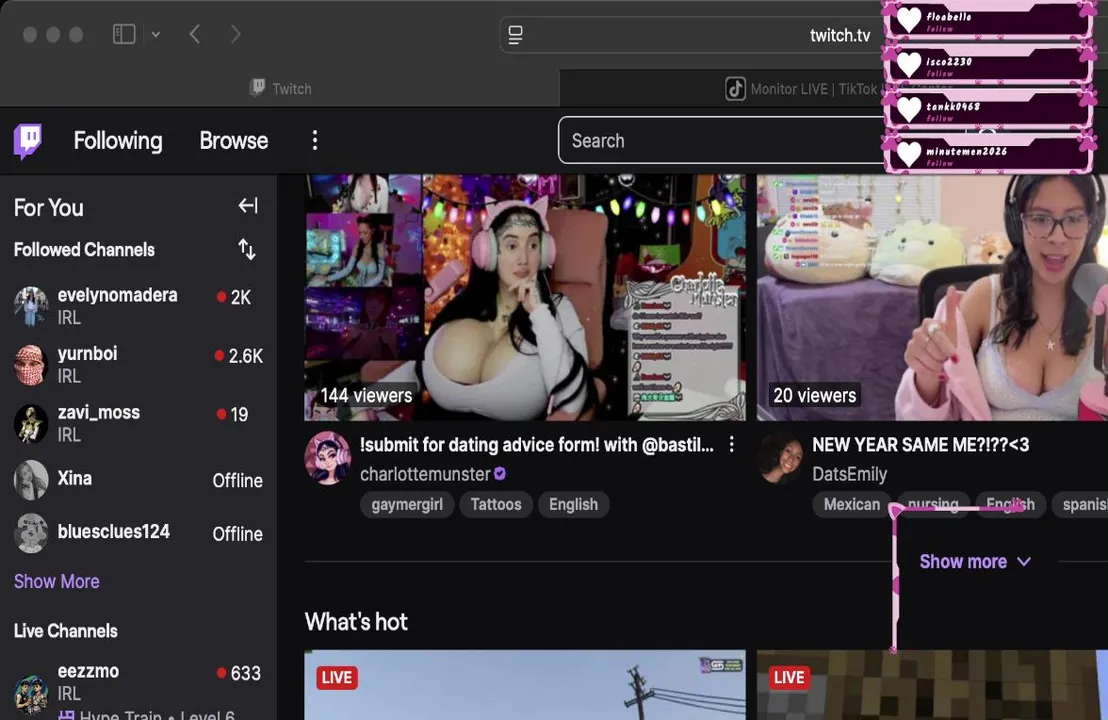
Task: Click the Live Channels heading
Action: 66,631
